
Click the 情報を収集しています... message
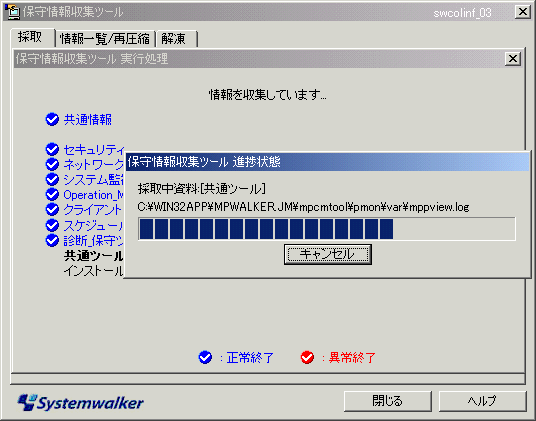pos(268,95)
